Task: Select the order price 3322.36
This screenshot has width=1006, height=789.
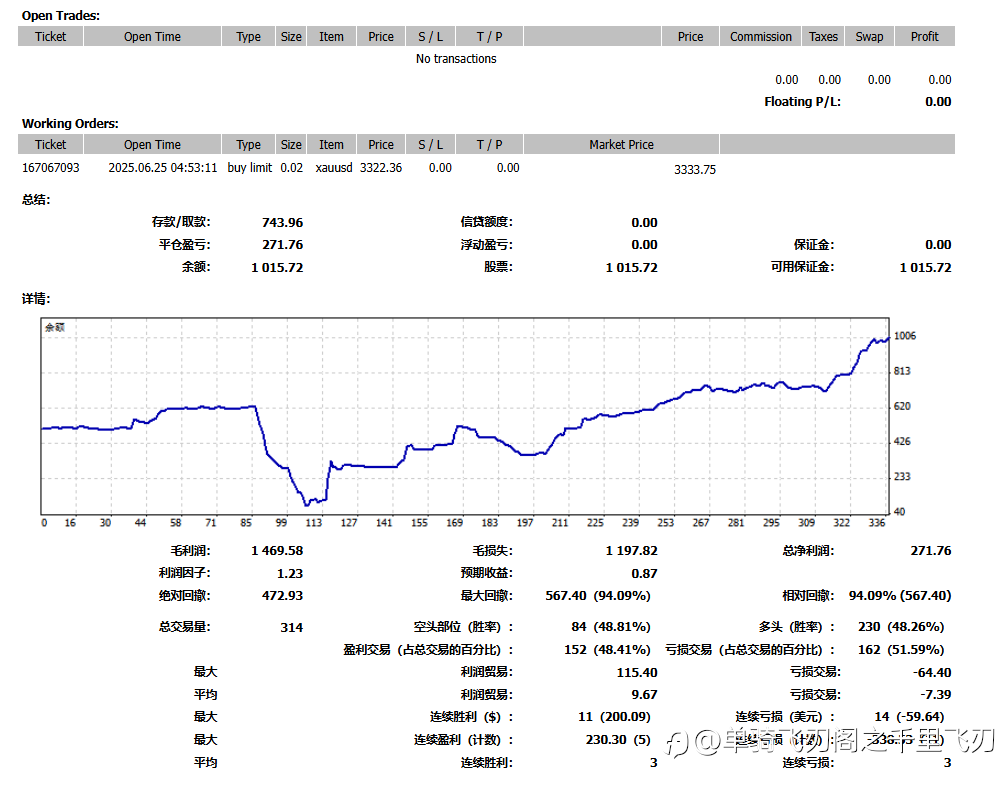Action: pyautogui.click(x=381, y=168)
